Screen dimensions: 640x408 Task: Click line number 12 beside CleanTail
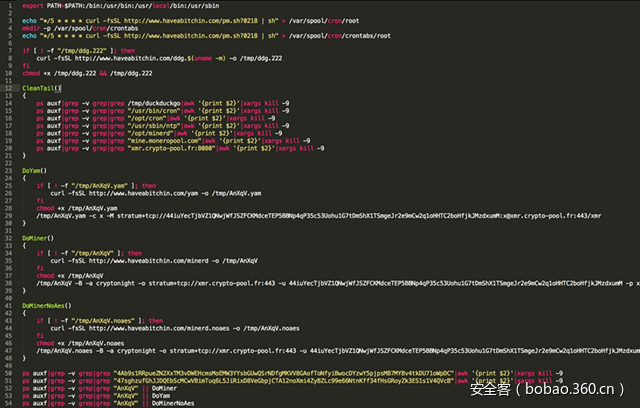(7, 87)
